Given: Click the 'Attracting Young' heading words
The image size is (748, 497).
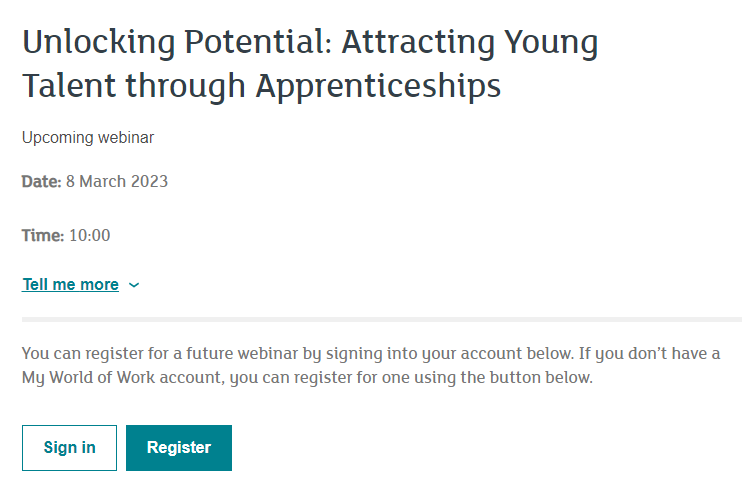Looking at the screenshot, I should pos(470,43).
